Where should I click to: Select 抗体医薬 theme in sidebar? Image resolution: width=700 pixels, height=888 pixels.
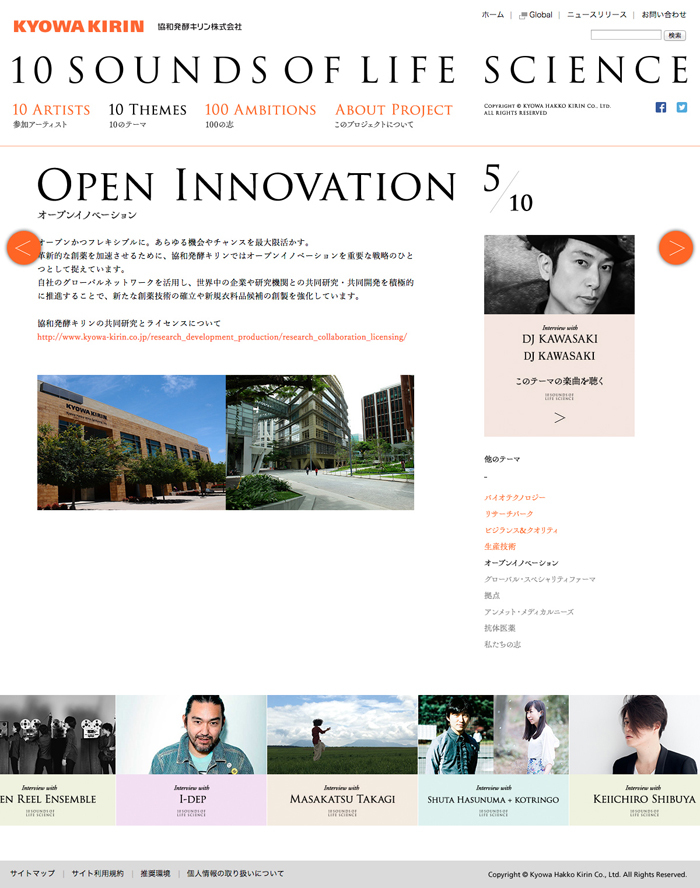pos(500,628)
